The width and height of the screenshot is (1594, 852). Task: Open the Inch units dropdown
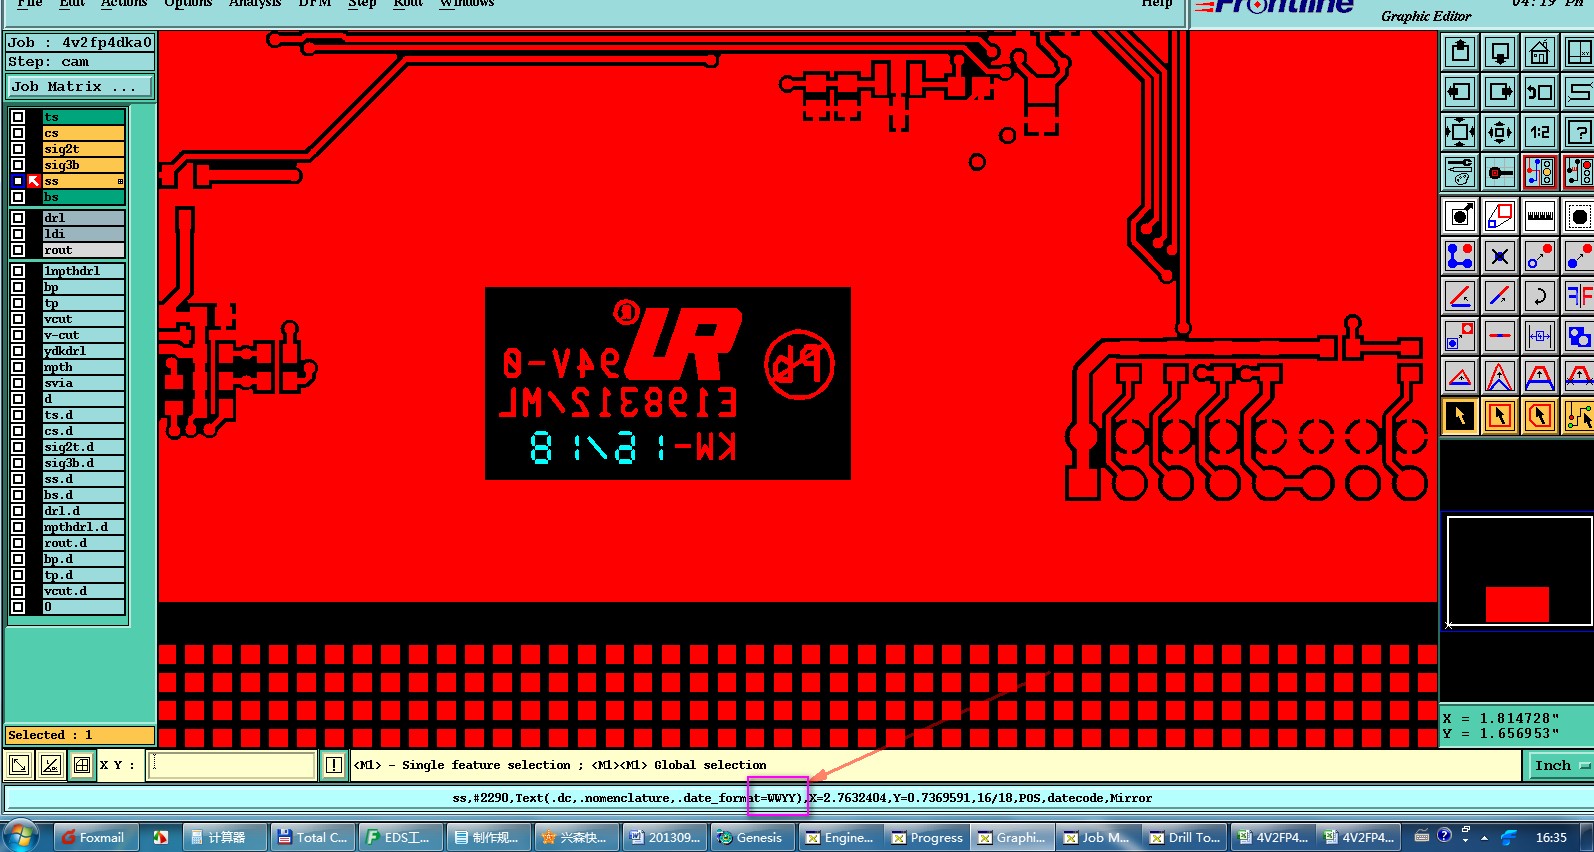pyautogui.click(x=1559, y=766)
